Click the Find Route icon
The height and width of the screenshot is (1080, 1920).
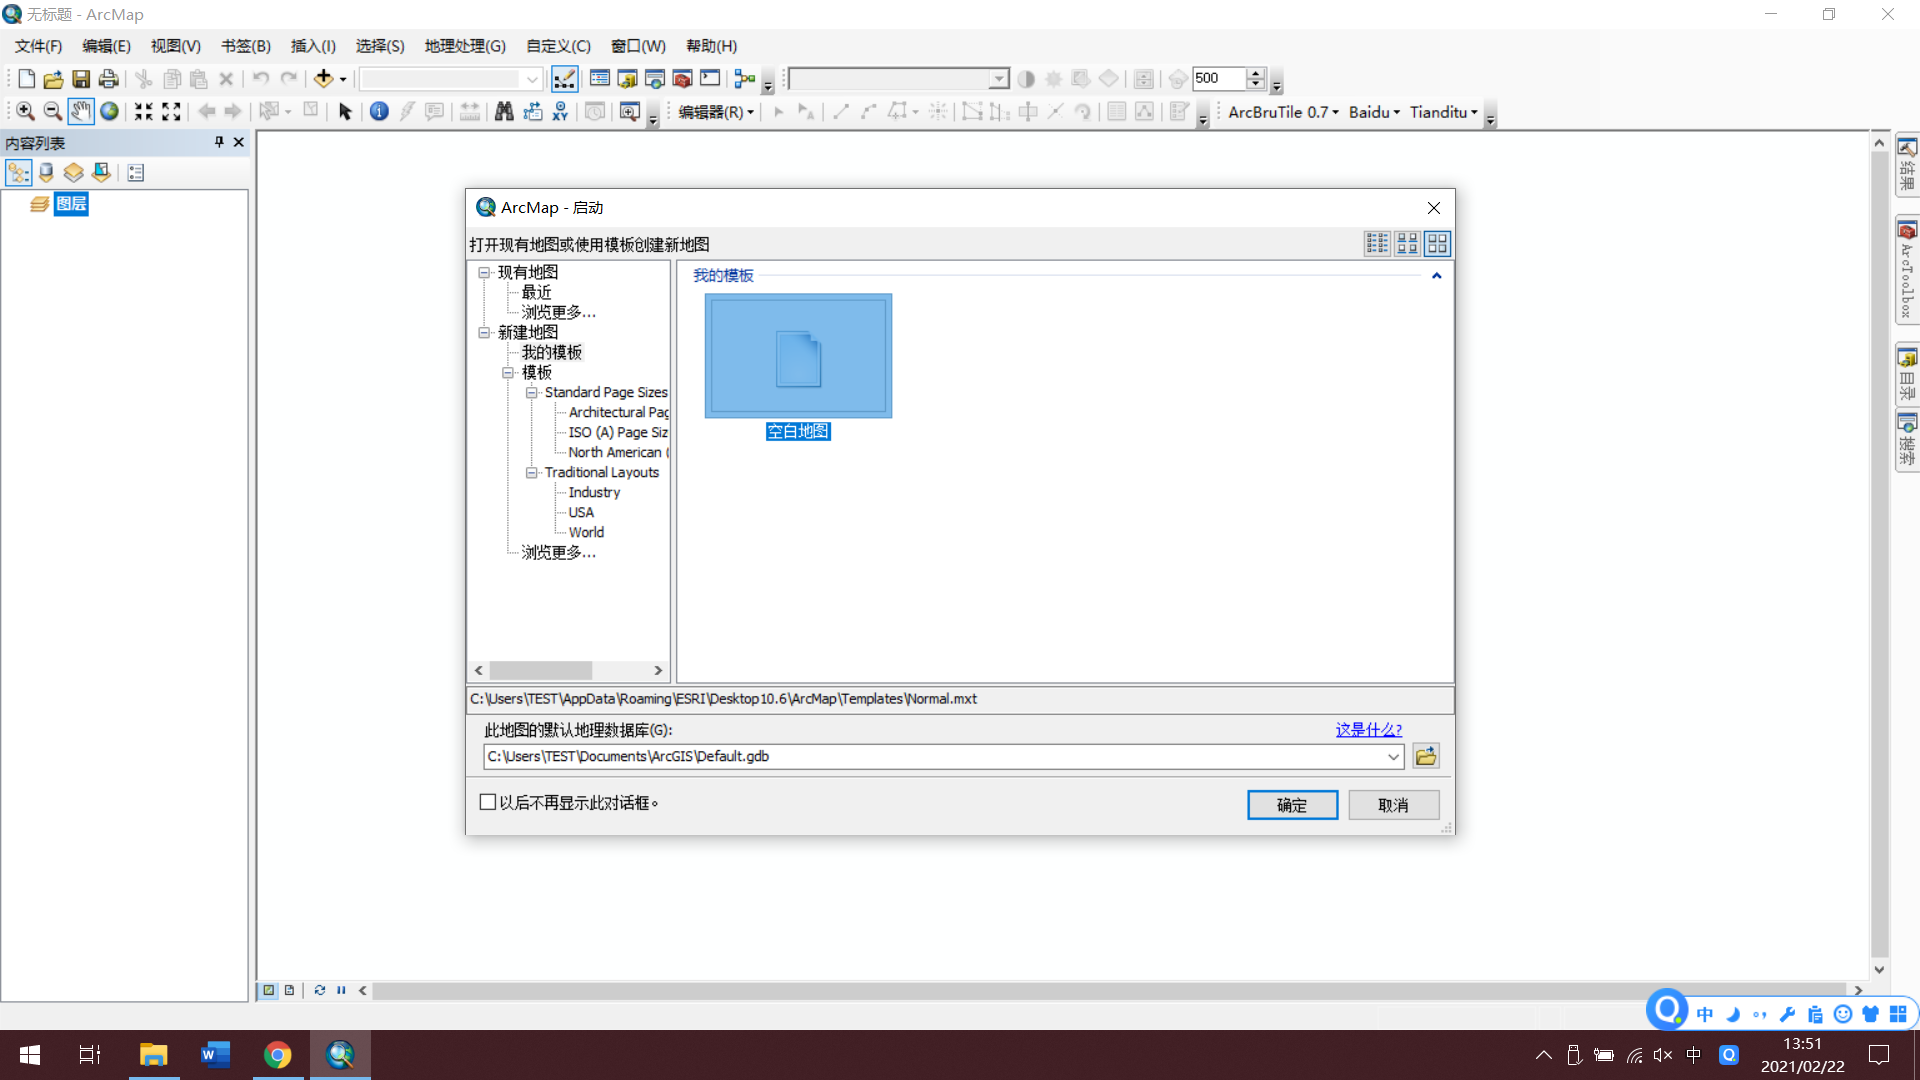point(532,112)
